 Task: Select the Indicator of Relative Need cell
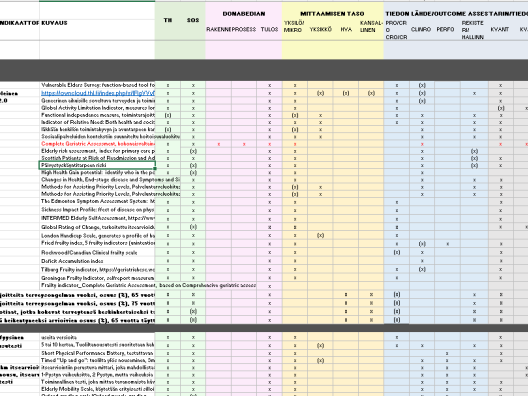tap(97, 122)
